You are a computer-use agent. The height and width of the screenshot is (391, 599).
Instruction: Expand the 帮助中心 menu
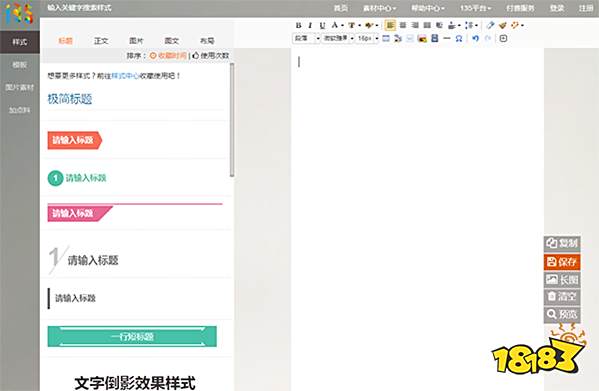427,8
